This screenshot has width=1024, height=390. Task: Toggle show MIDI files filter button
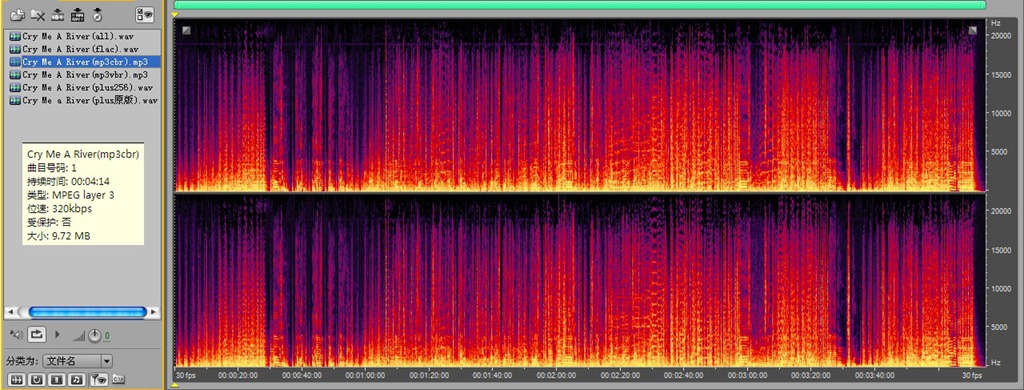click(77, 379)
